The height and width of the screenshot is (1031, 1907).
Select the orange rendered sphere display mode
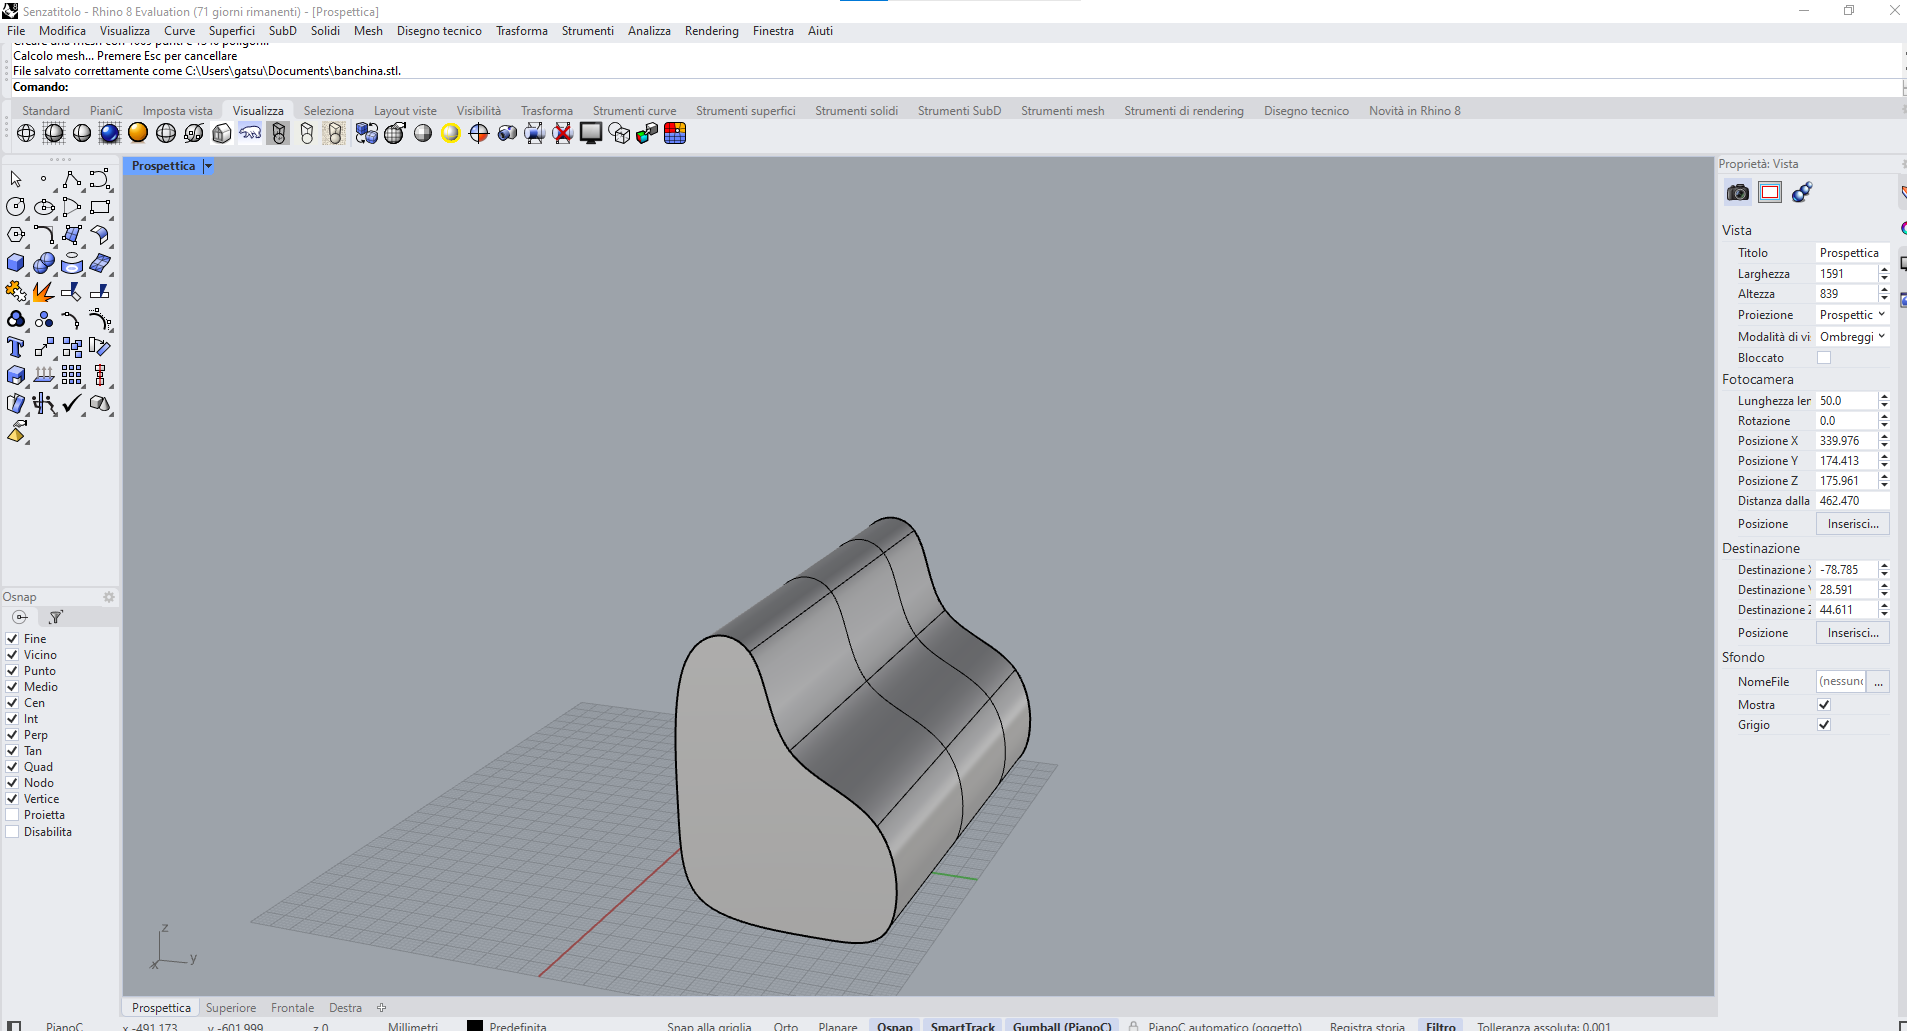pos(138,133)
